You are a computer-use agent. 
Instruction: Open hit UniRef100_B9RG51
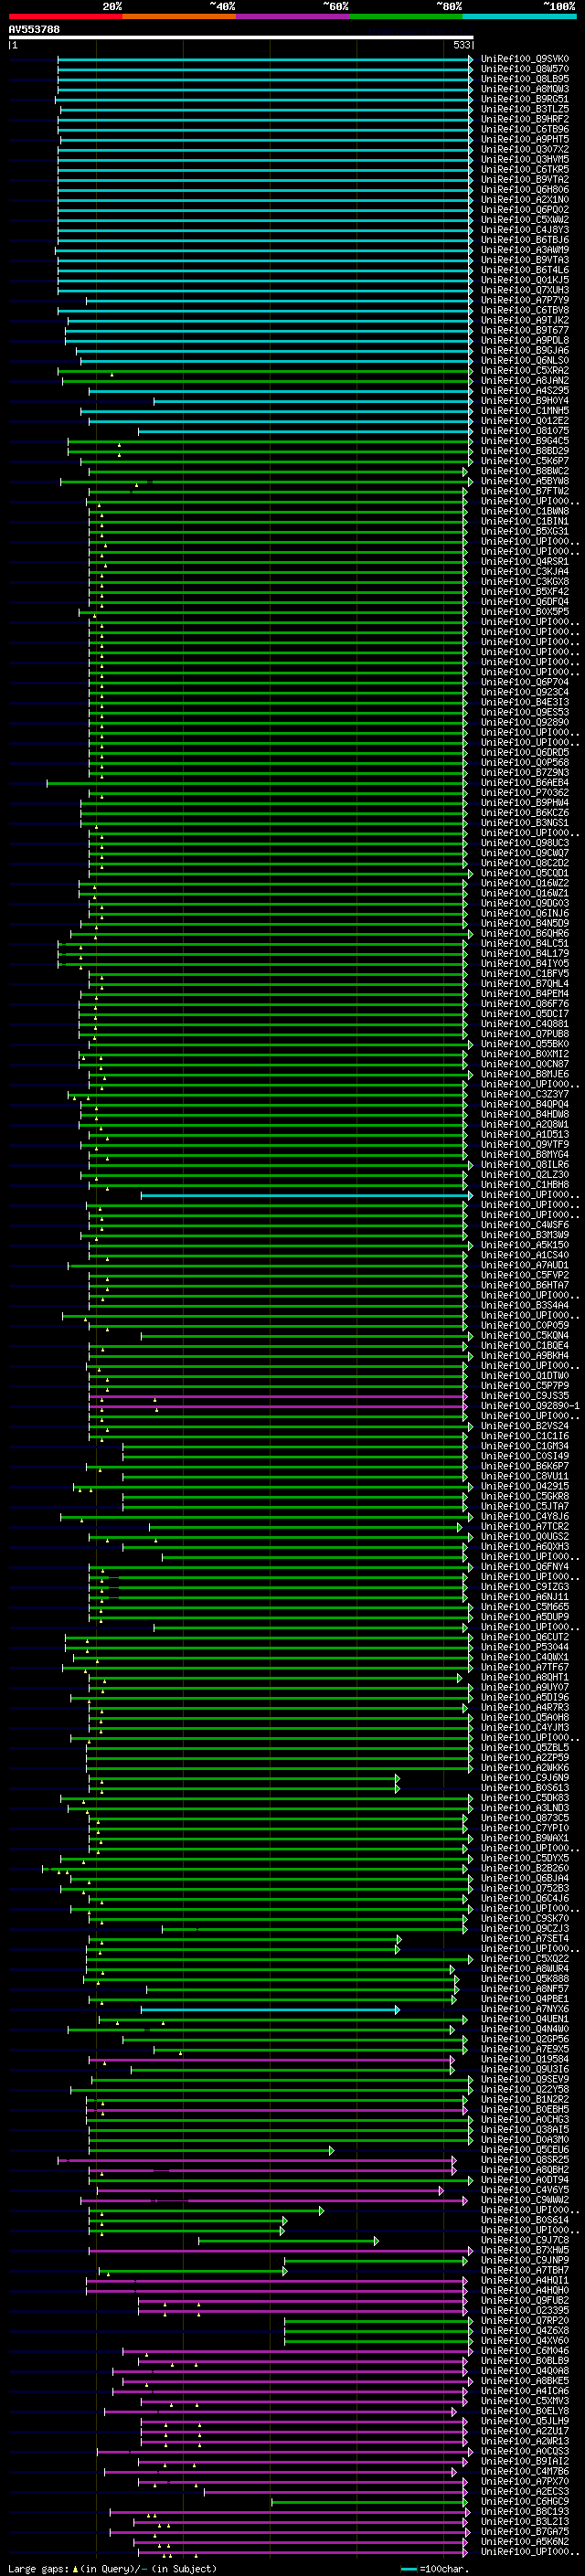click(x=525, y=99)
